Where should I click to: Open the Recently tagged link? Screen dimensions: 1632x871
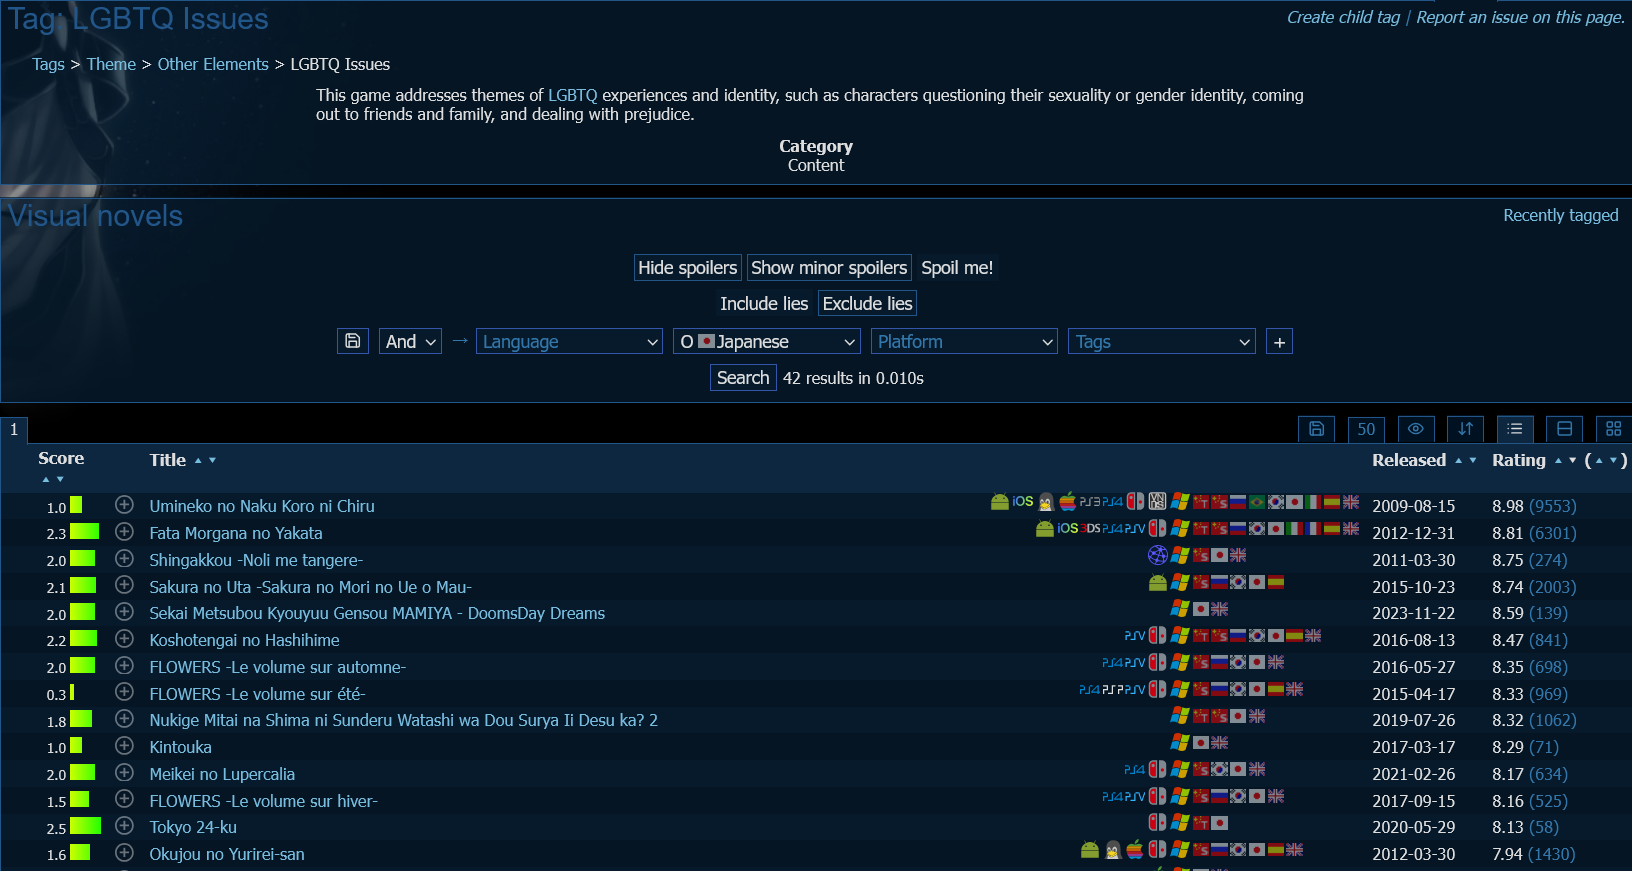click(x=1561, y=215)
